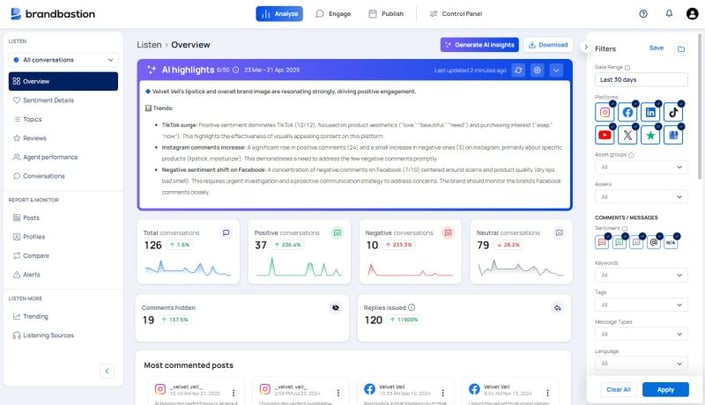Open the Alerts page
The height and width of the screenshot is (405, 705).
(27, 274)
